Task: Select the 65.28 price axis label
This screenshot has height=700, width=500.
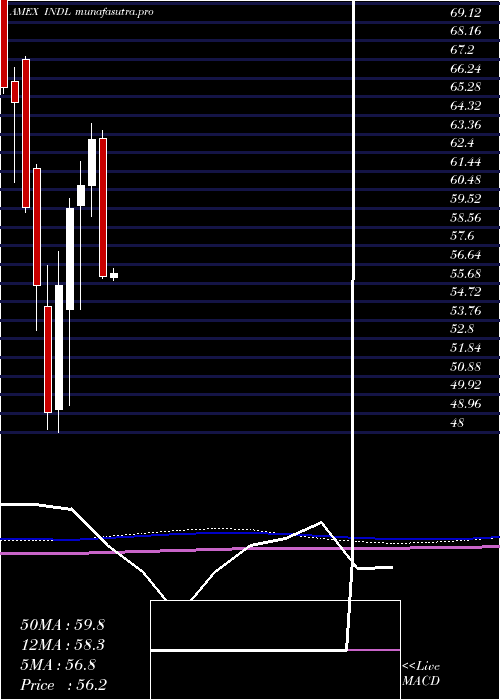Action: point(466,87)
